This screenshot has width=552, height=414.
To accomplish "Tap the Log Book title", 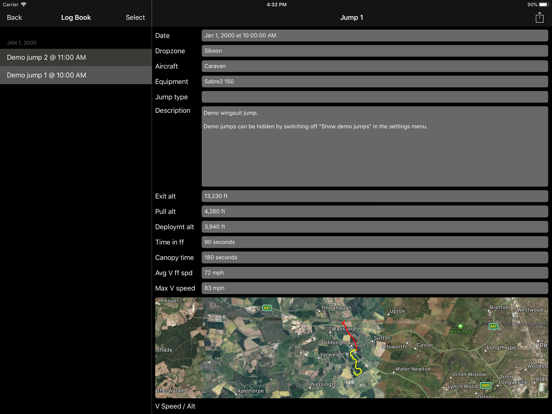I will (76, 17).
